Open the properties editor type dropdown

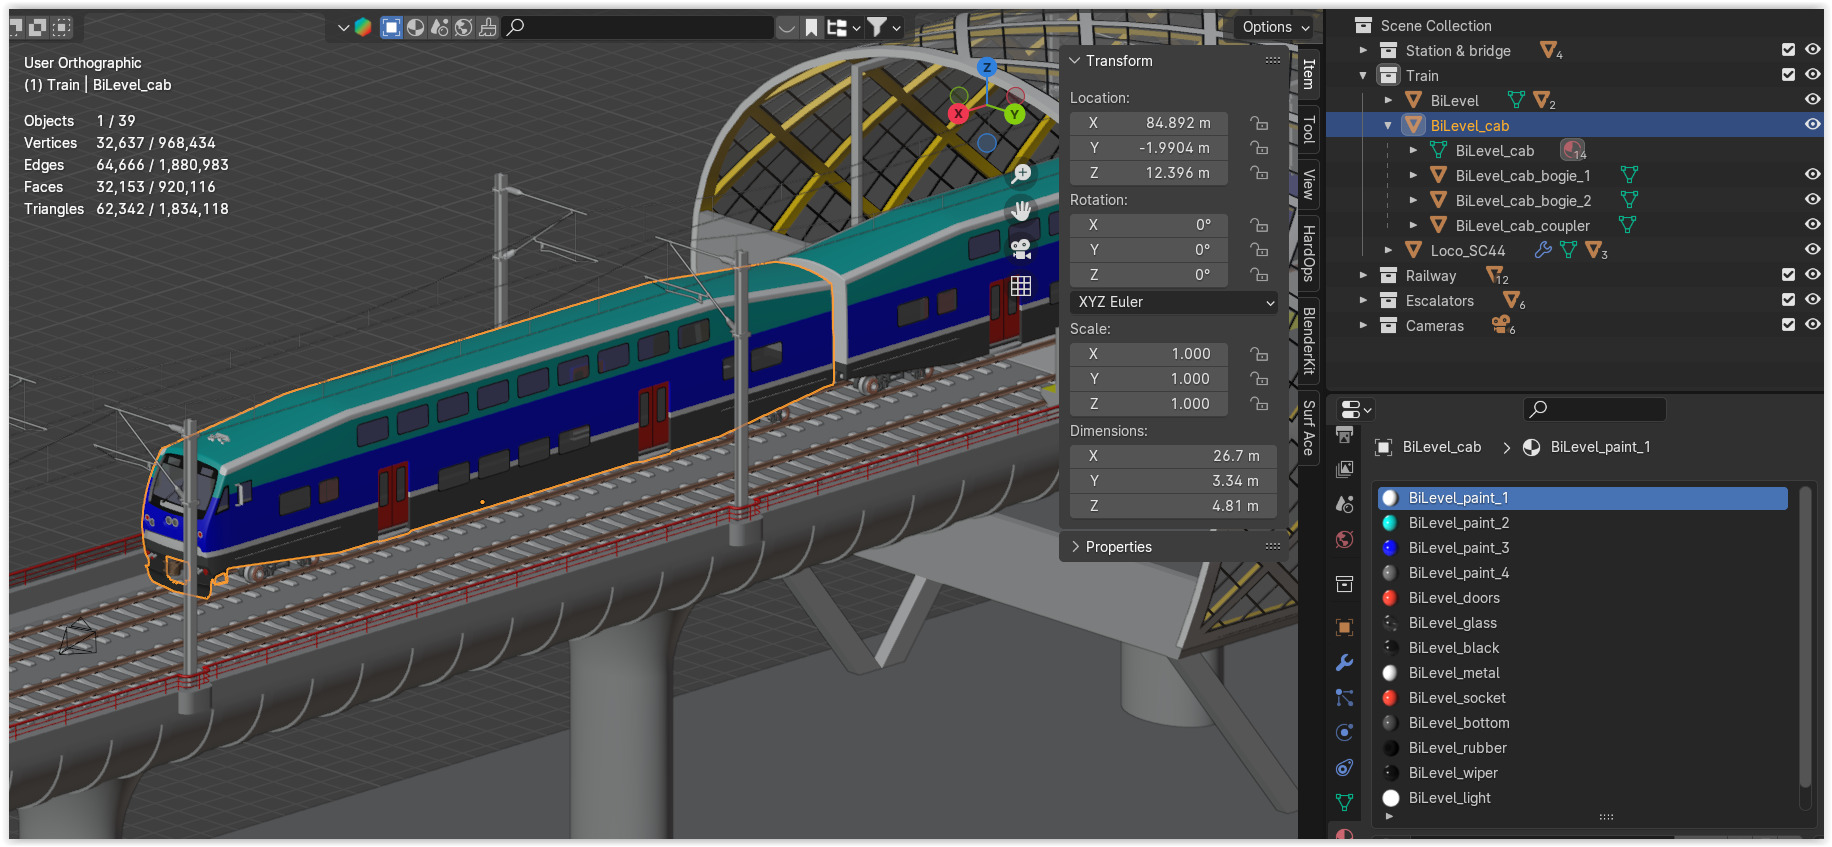click(x=1355, y=409)
